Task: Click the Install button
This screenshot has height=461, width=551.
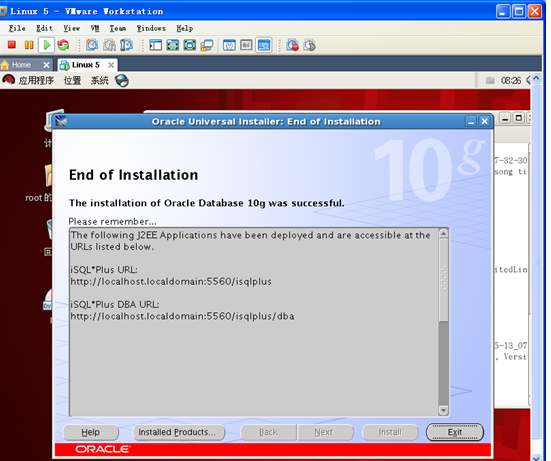Action: [390, 432]
